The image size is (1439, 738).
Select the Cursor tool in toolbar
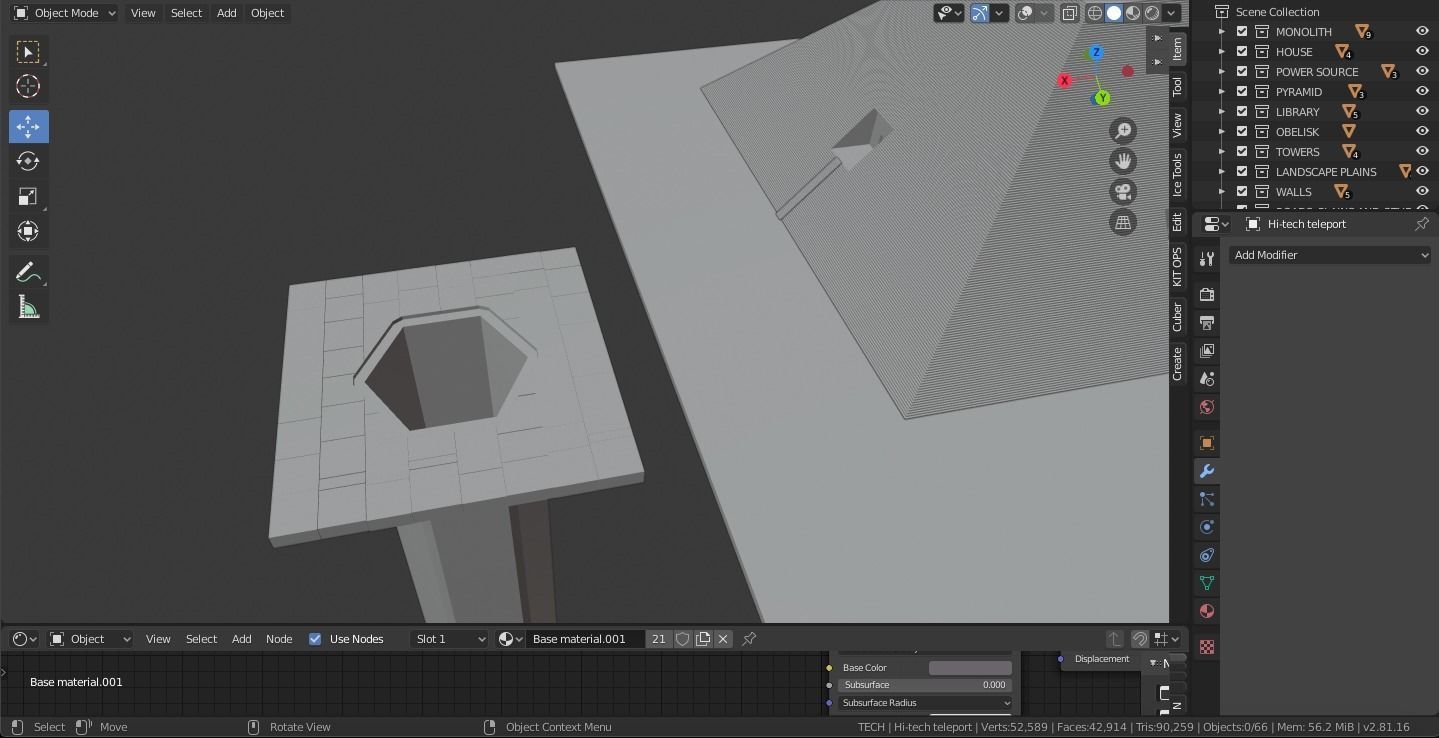click(28, 87)
